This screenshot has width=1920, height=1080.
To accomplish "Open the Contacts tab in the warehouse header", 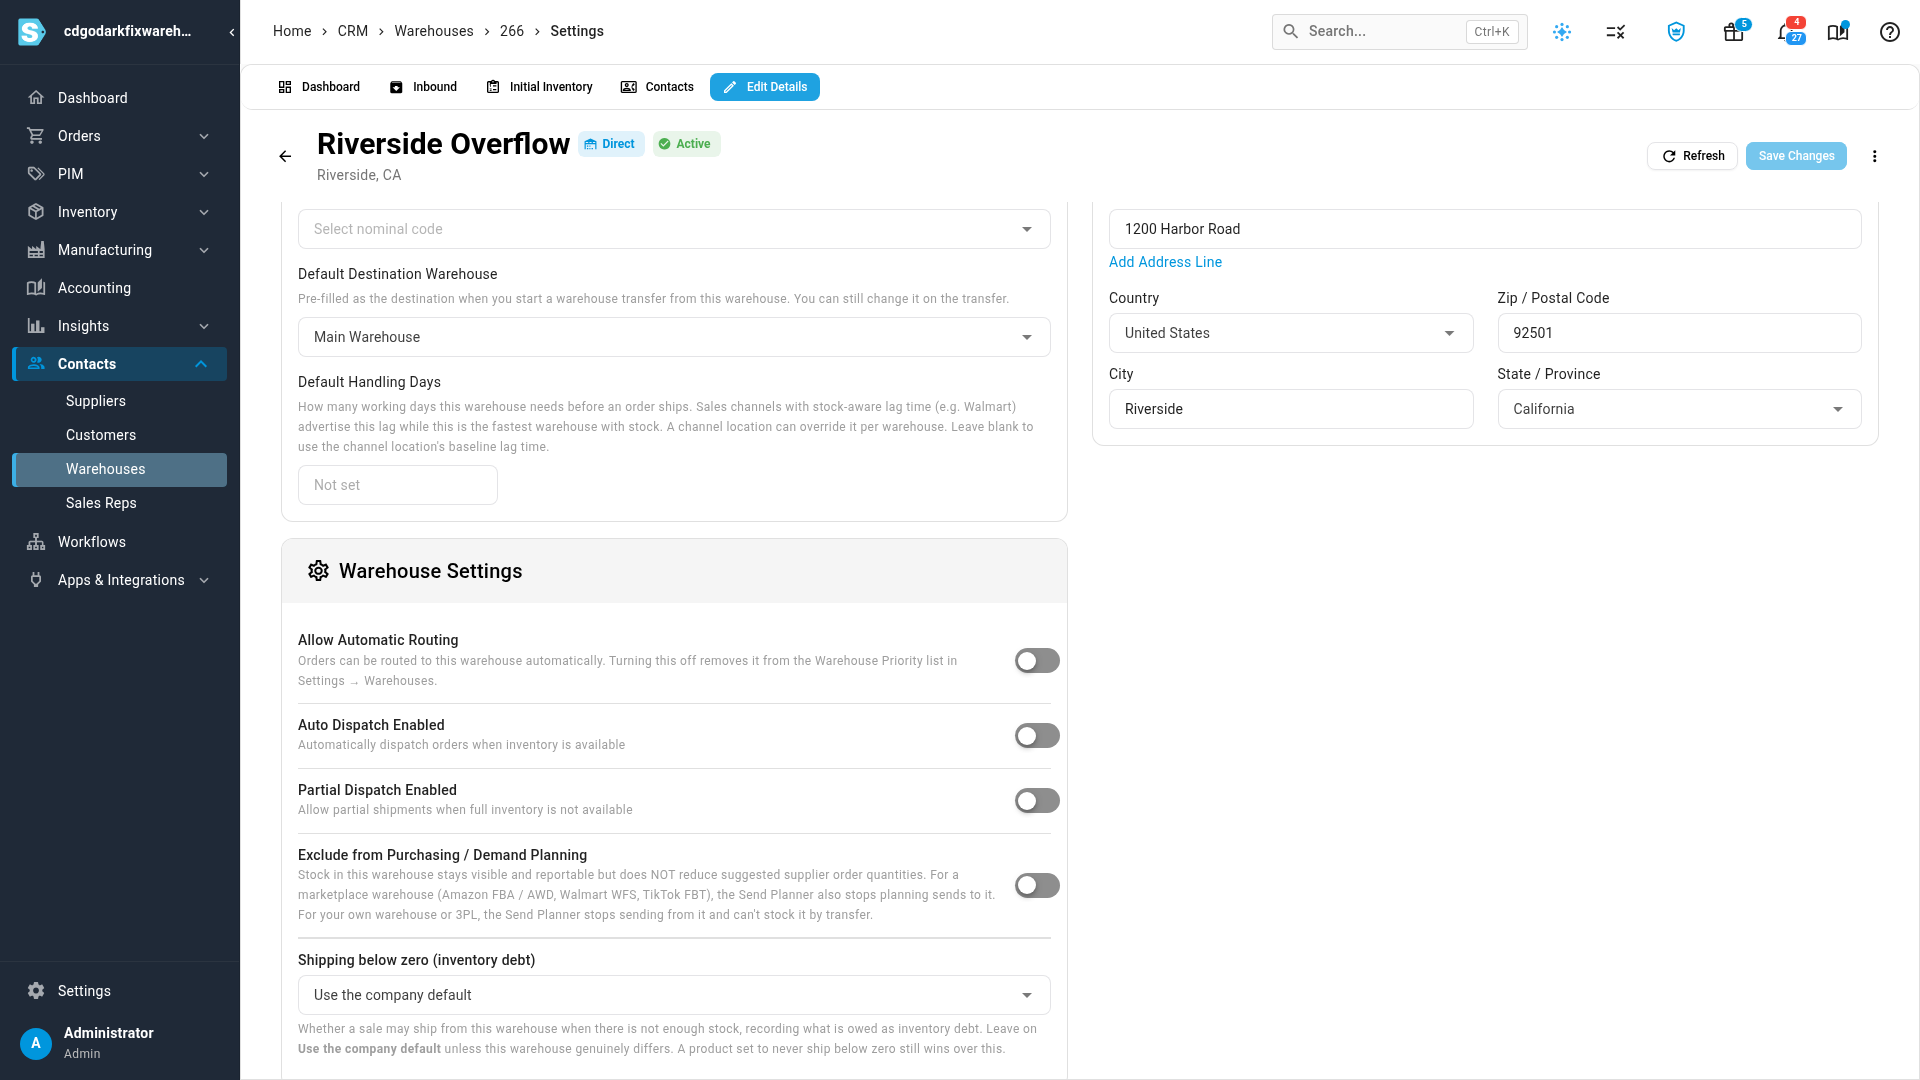I will 657,87.
